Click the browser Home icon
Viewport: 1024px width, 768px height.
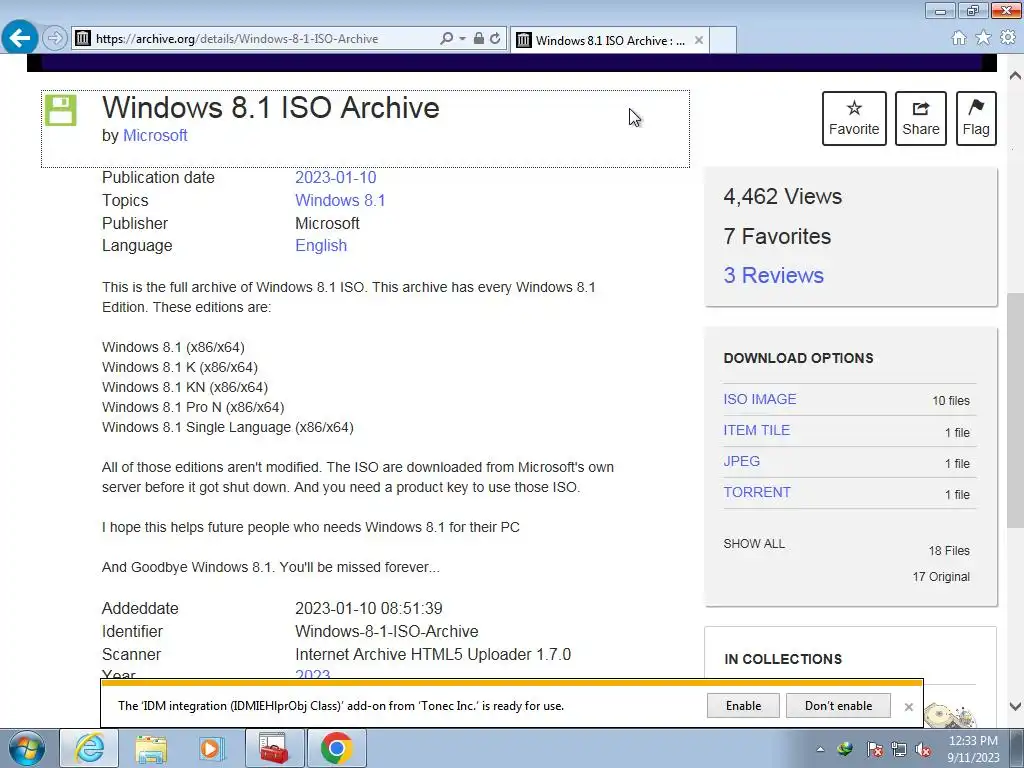coord(959,38)
